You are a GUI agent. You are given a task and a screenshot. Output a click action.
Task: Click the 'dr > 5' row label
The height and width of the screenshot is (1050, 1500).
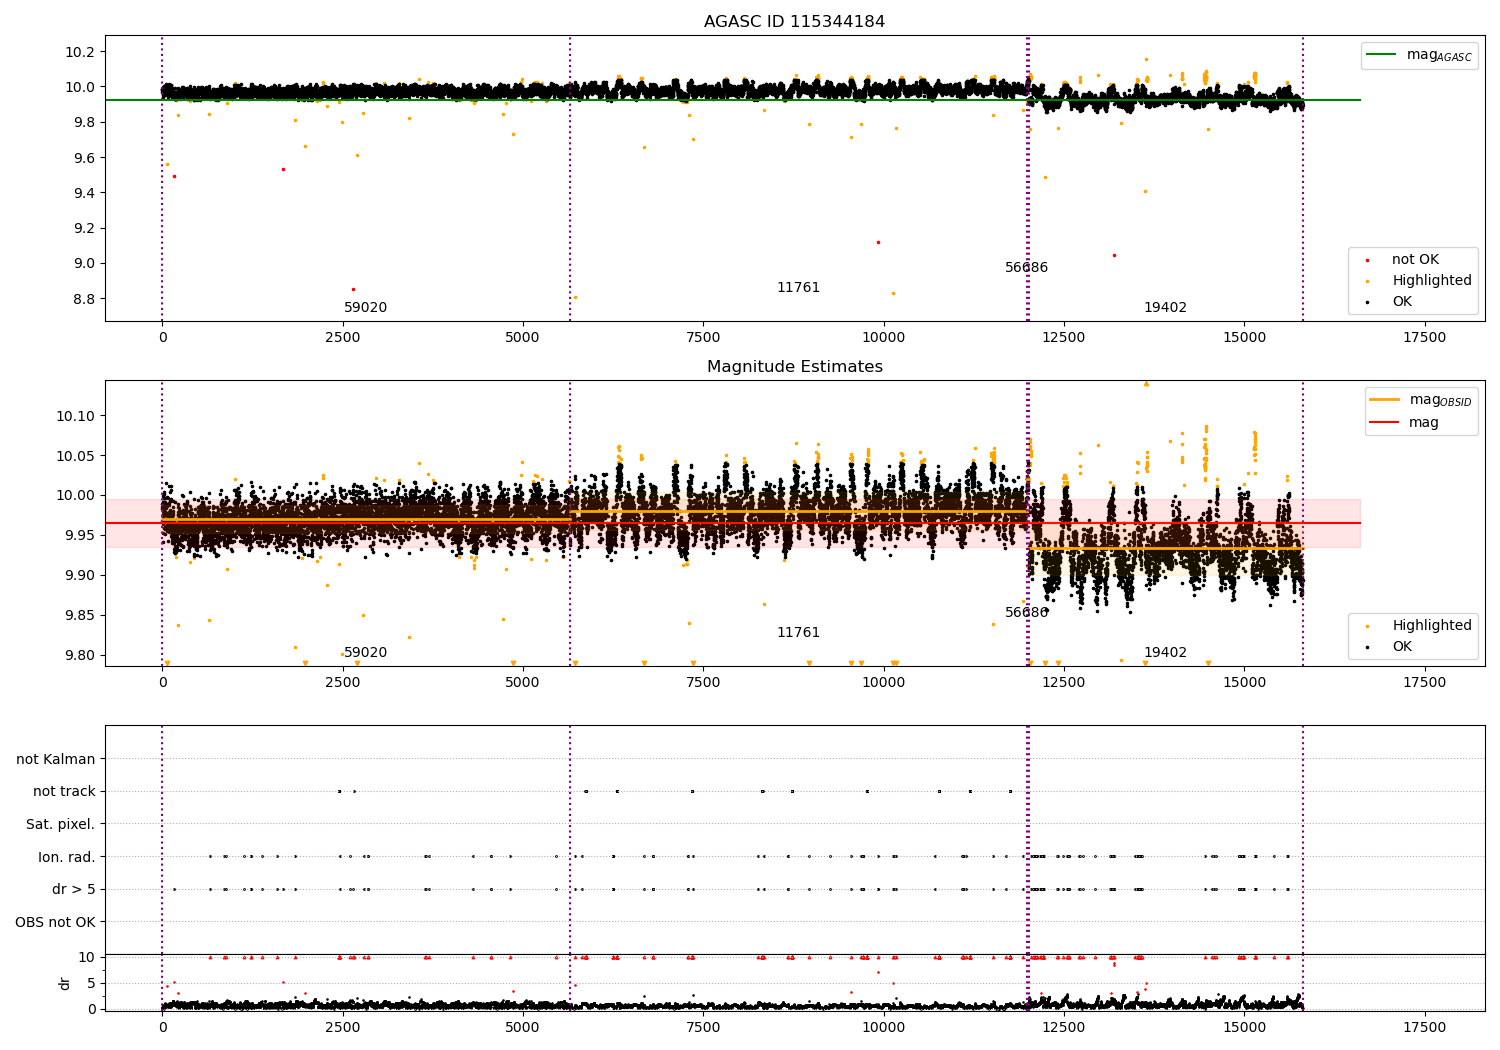(x=74, y=890)
